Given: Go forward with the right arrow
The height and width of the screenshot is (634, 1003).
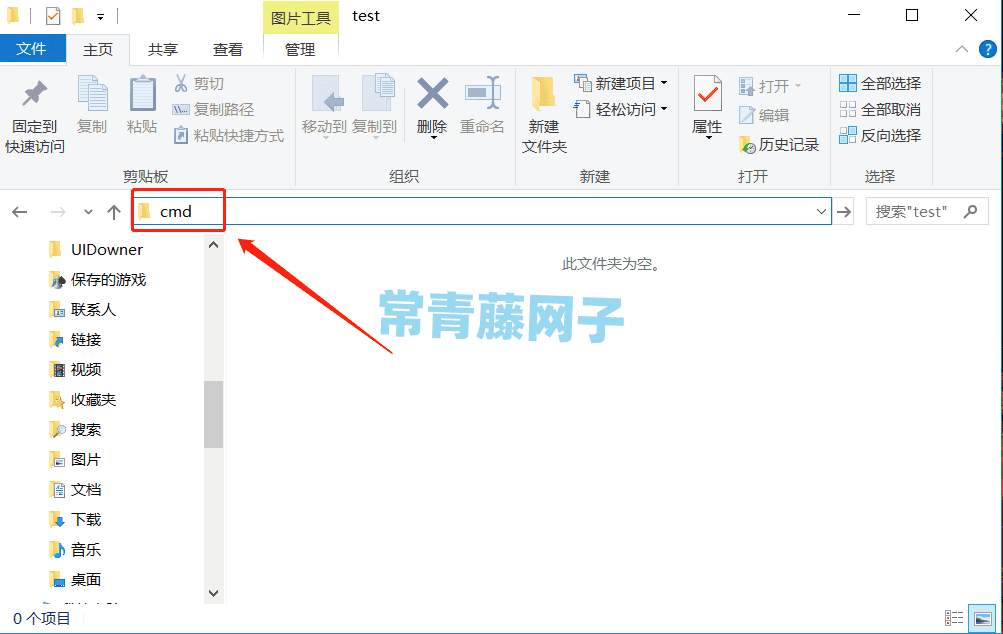Looking at the screenshot, I should pyautogui.click(x=58, y=212).
